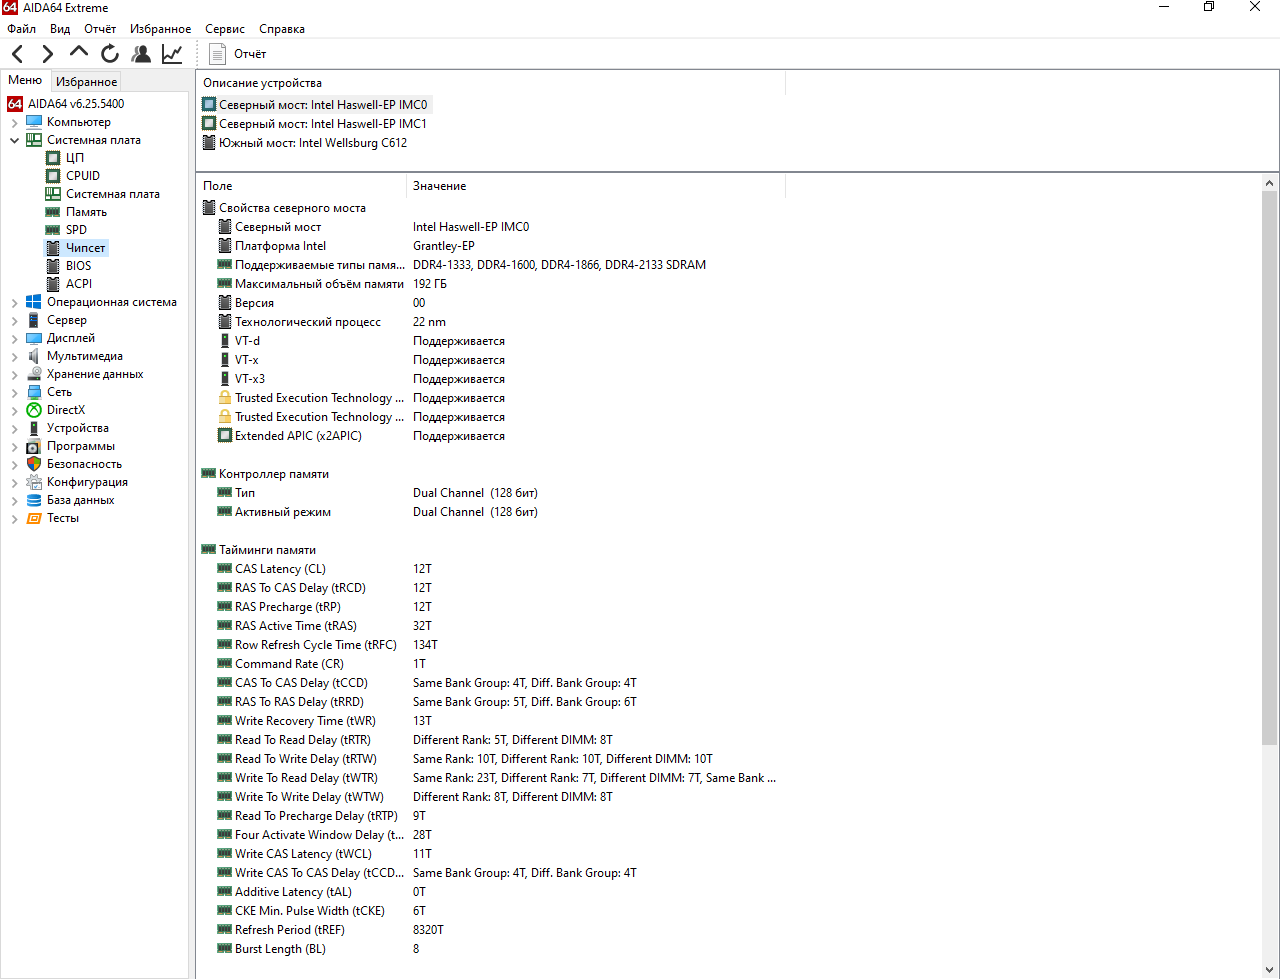Select the Чипсет tree item
This screenshot has width=1280, height=979.
click(86, 248)
